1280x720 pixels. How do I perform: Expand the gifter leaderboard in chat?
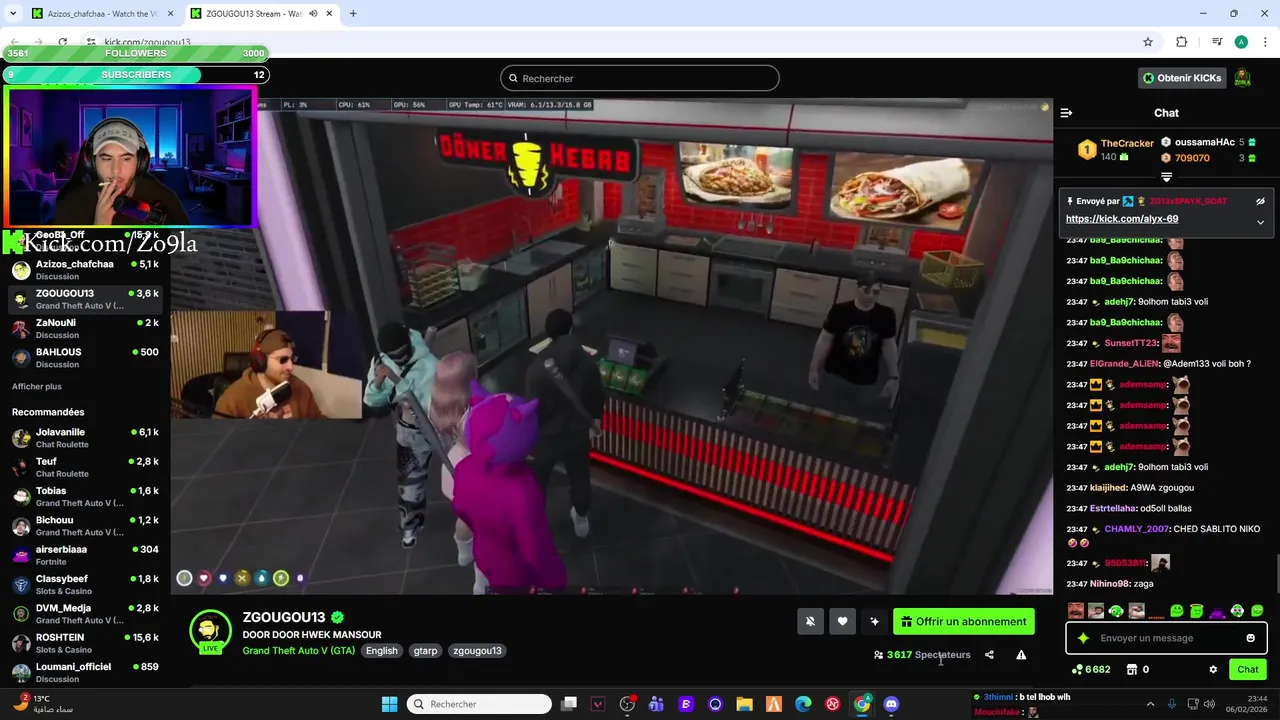pyautogui.click(x=1166, y=177)
